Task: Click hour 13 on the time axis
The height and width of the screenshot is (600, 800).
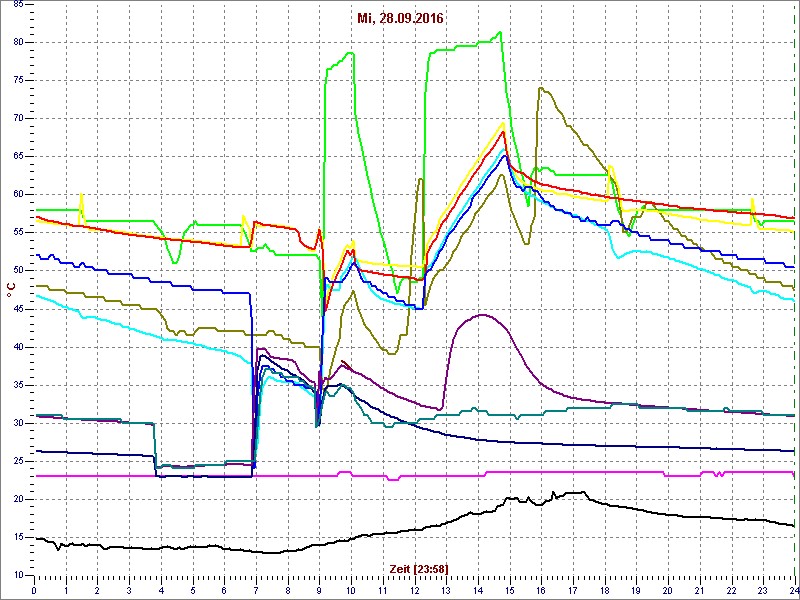Action: click(x=446, y=591)
